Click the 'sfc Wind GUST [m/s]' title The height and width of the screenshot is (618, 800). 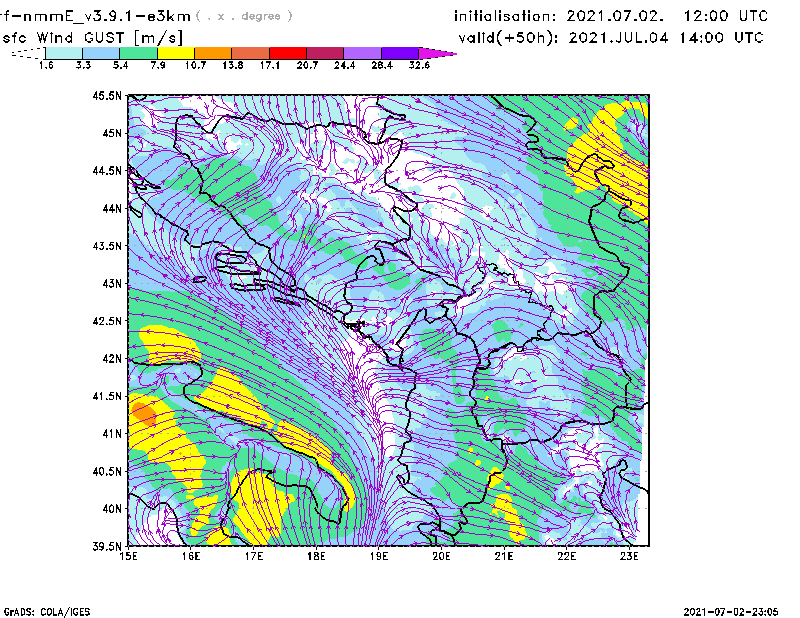tap(92, 37)
